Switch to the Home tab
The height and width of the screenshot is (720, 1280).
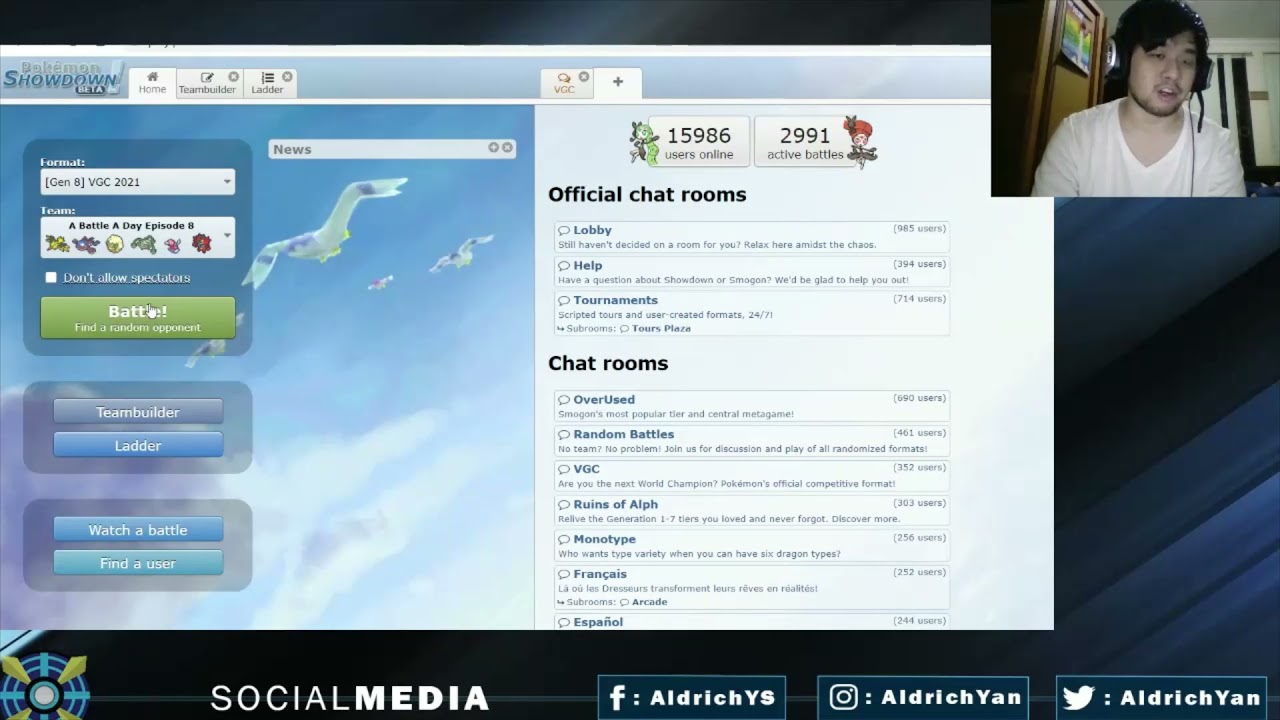pos(152,83)
